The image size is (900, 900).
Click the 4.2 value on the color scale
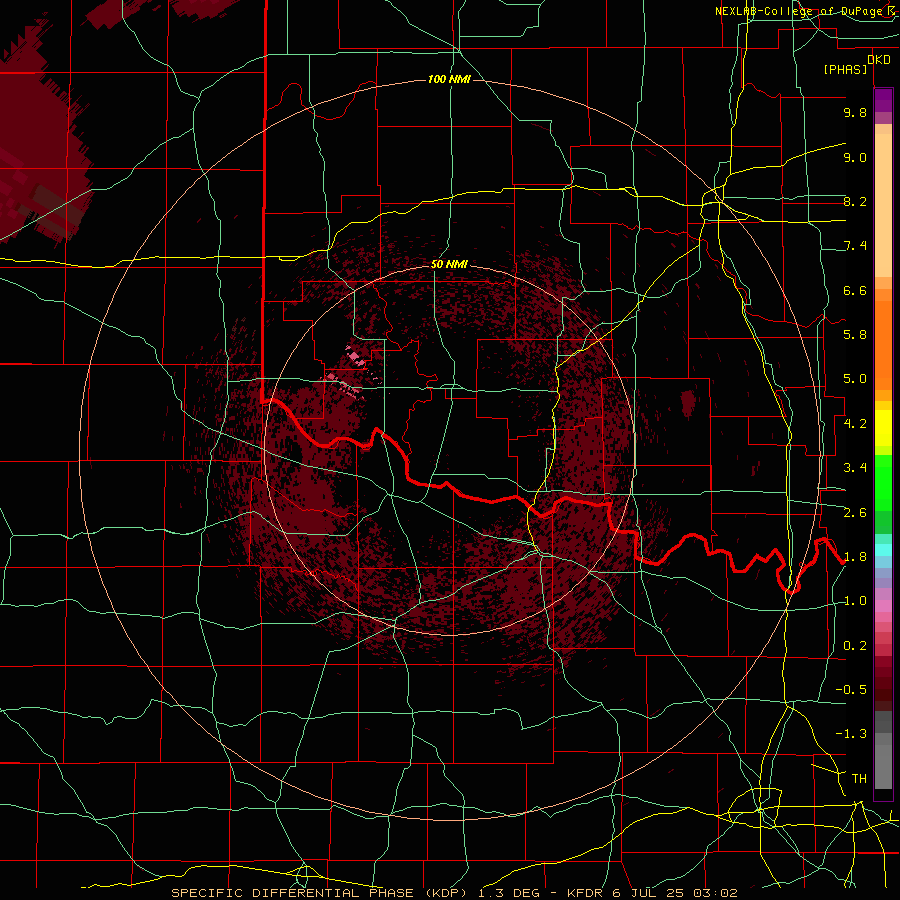click(x=855, y=424)
